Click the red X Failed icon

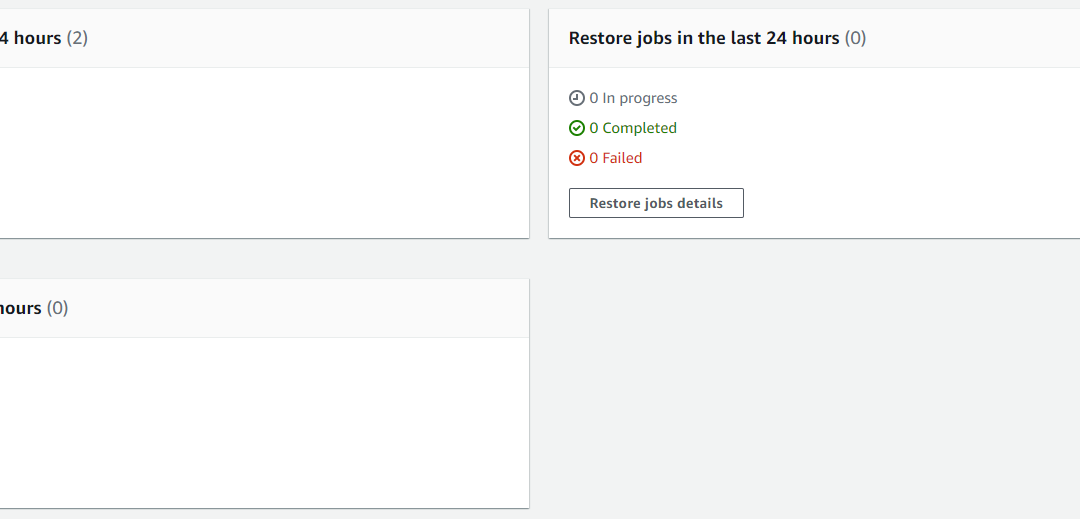577,158
